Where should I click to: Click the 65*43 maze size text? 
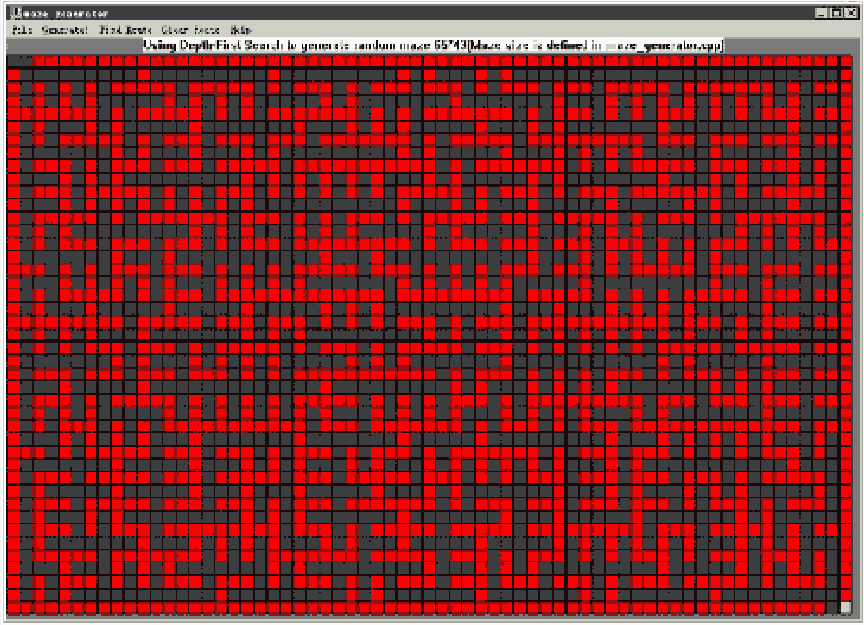pyautogui.click(x=450, y=46)
